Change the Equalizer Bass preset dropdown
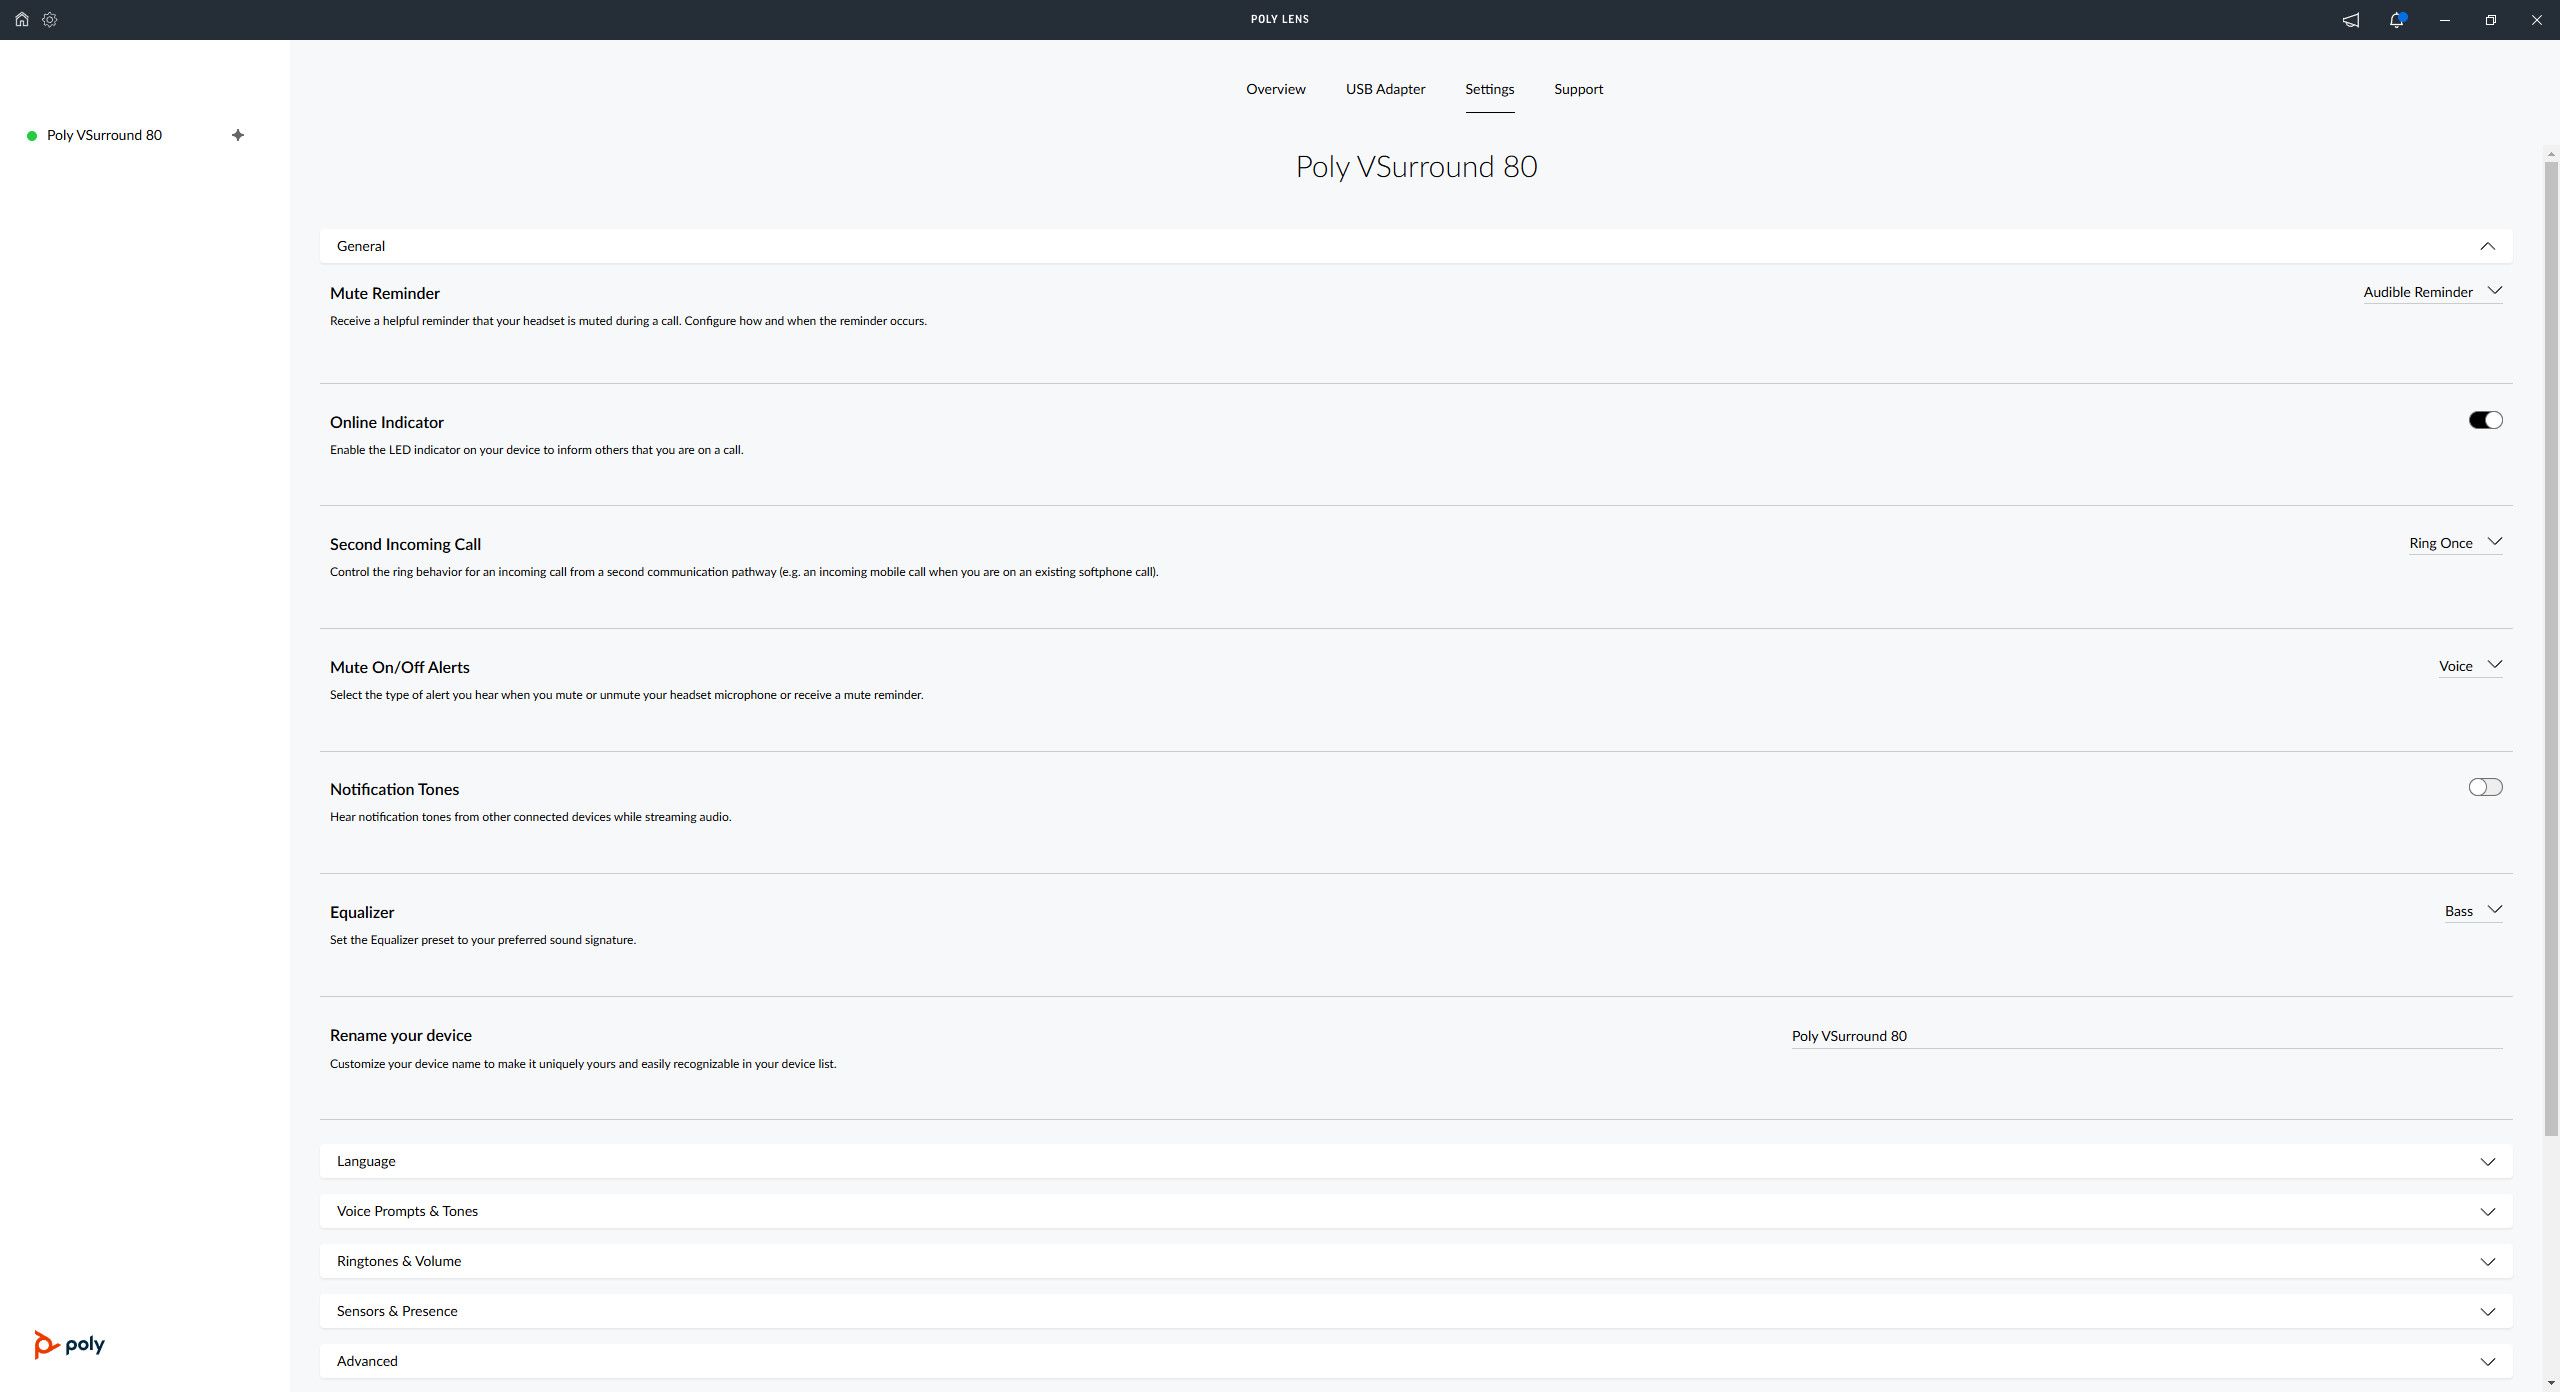 coord(2472,911)
